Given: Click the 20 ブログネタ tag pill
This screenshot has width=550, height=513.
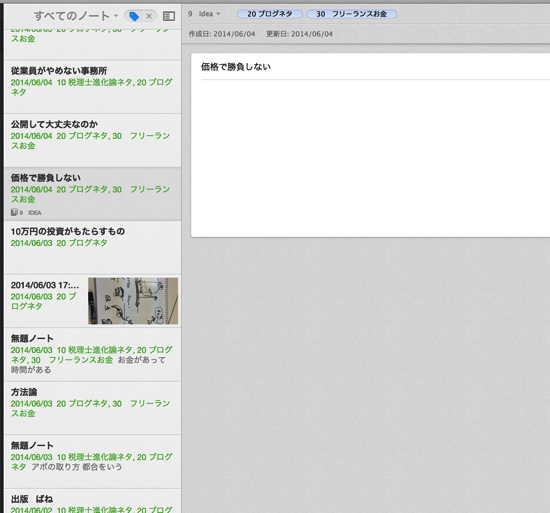Looking at the screenshot, I should pos(270,14).
